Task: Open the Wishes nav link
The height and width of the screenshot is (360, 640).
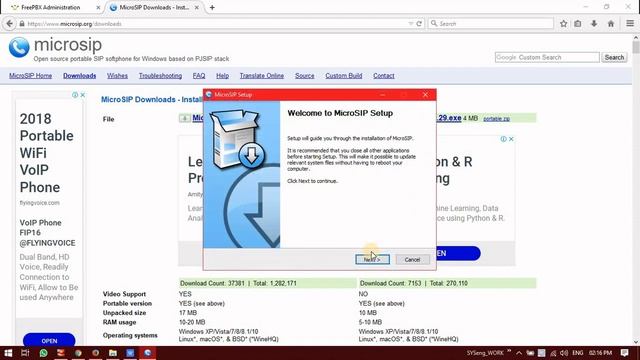Action: tap(117, 76)
